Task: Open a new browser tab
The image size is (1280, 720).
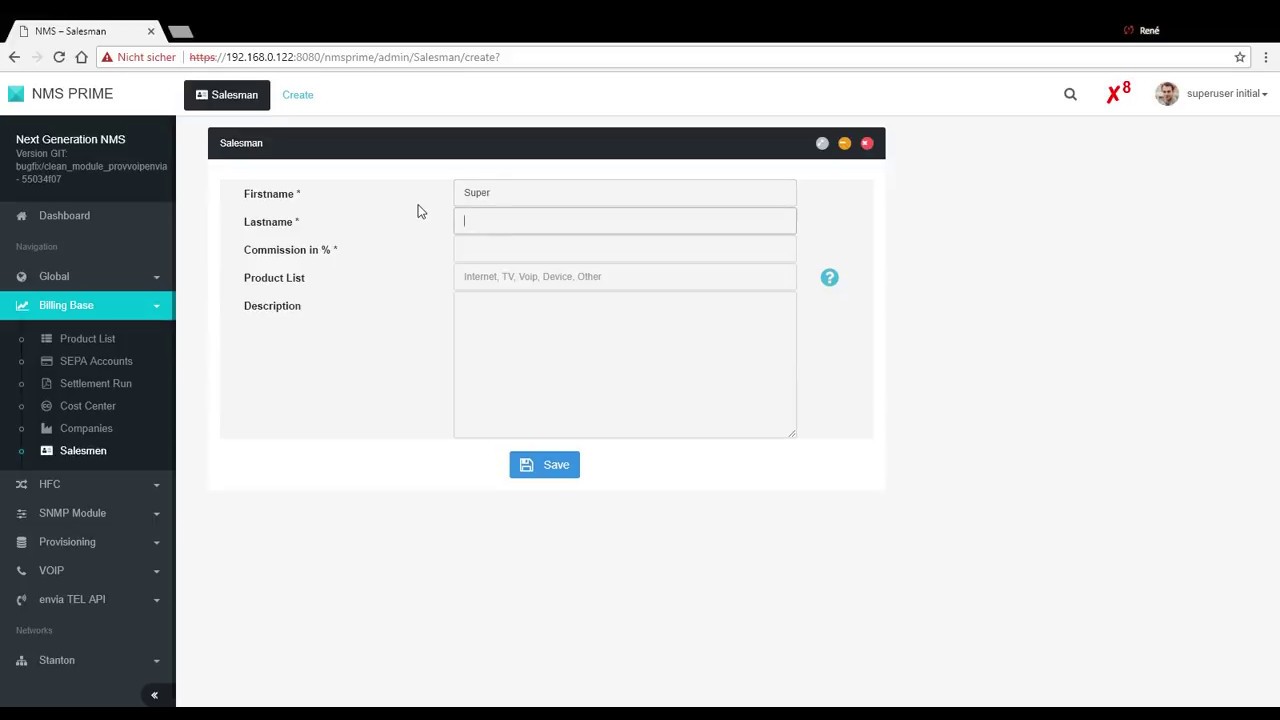Action: point(180,32)
